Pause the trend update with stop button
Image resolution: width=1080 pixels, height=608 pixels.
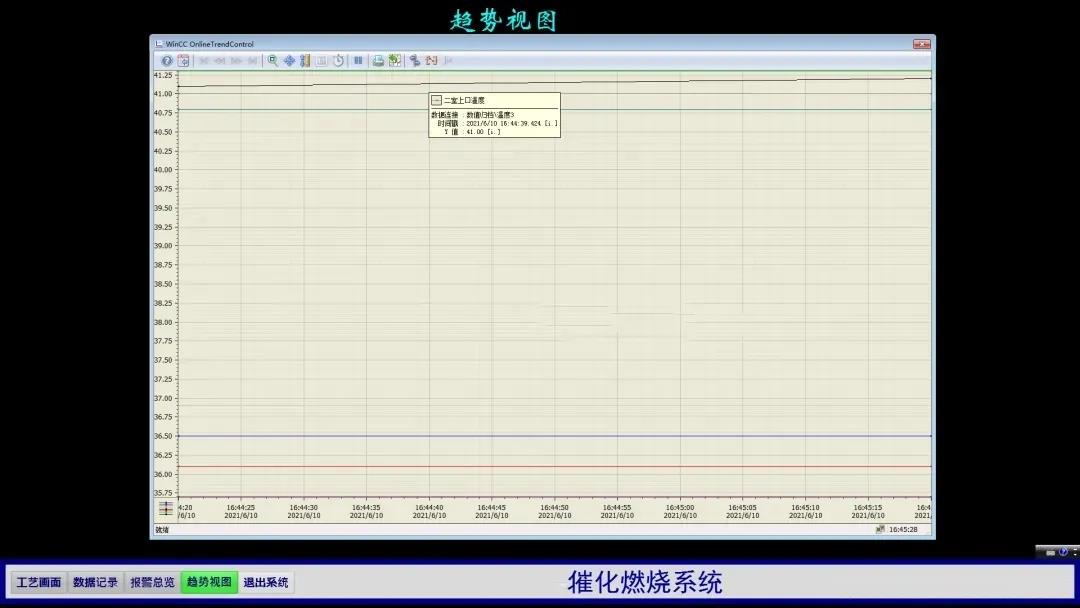[358, 61]
